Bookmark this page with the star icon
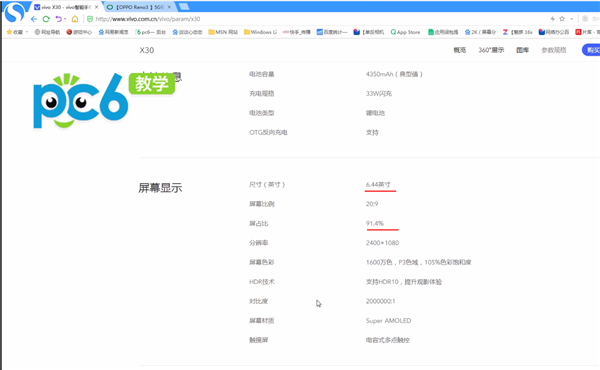 point(562,19)
